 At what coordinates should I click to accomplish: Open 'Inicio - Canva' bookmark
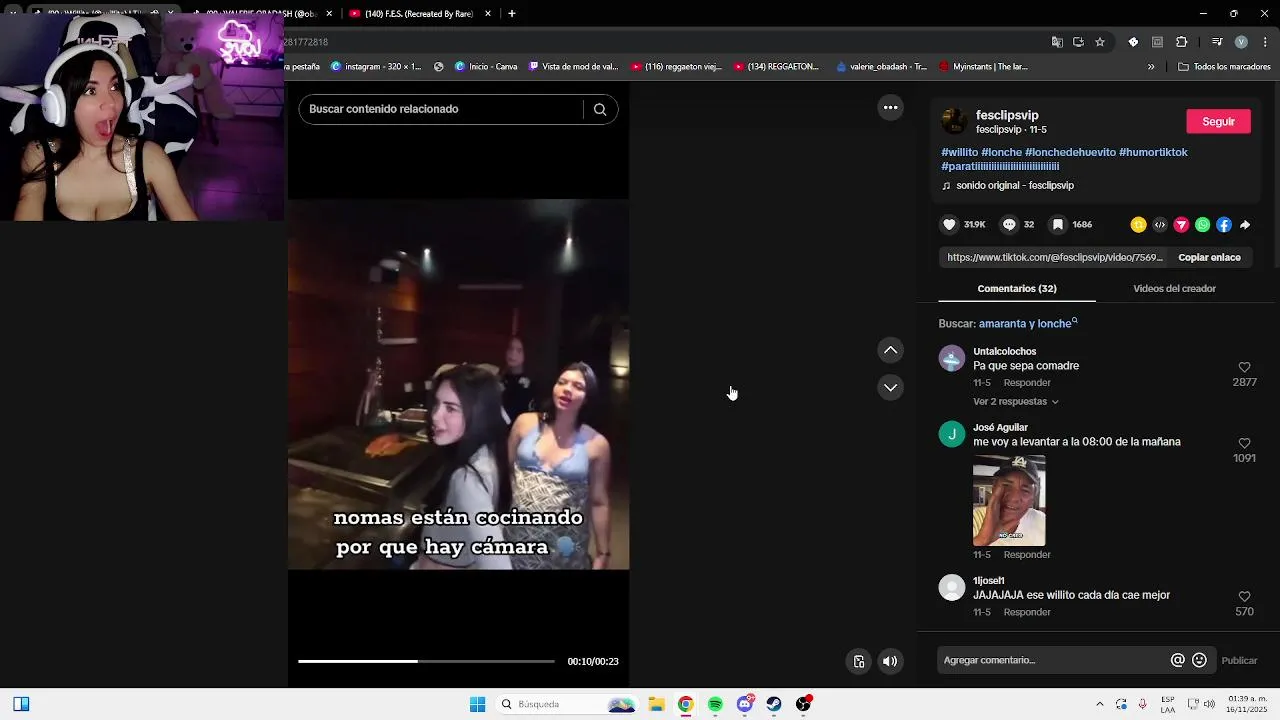(x=486, y=67)
